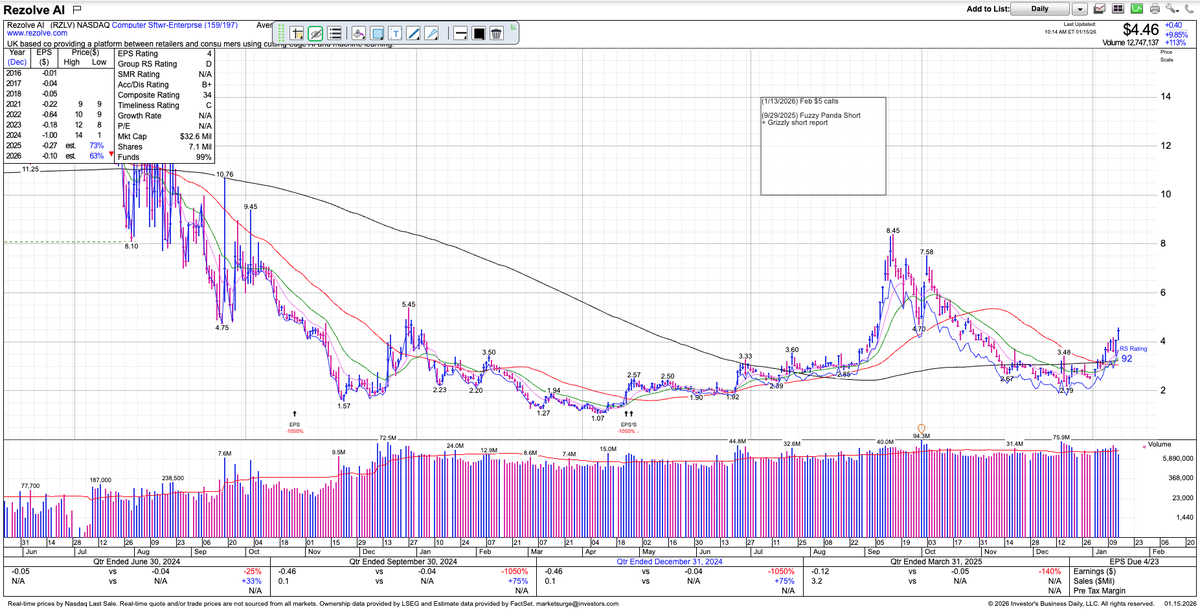1200x609 pixels.
Task: Select the trend line drawing tool
Action: pos(413,32)
